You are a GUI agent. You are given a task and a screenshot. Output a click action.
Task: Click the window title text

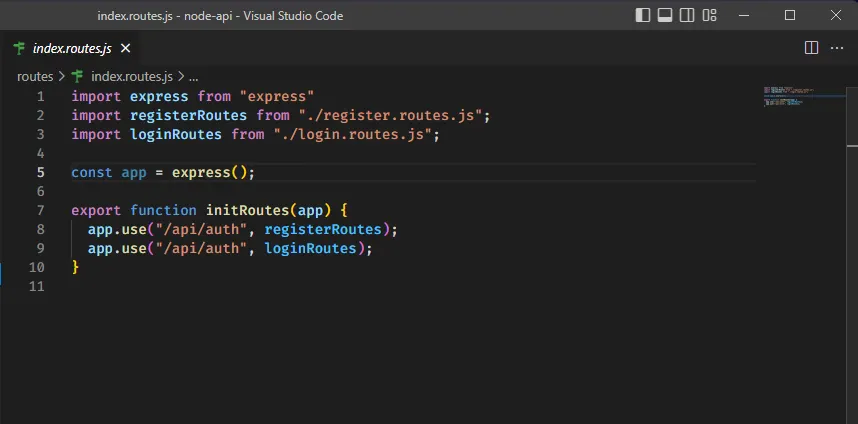click(220, 16)
